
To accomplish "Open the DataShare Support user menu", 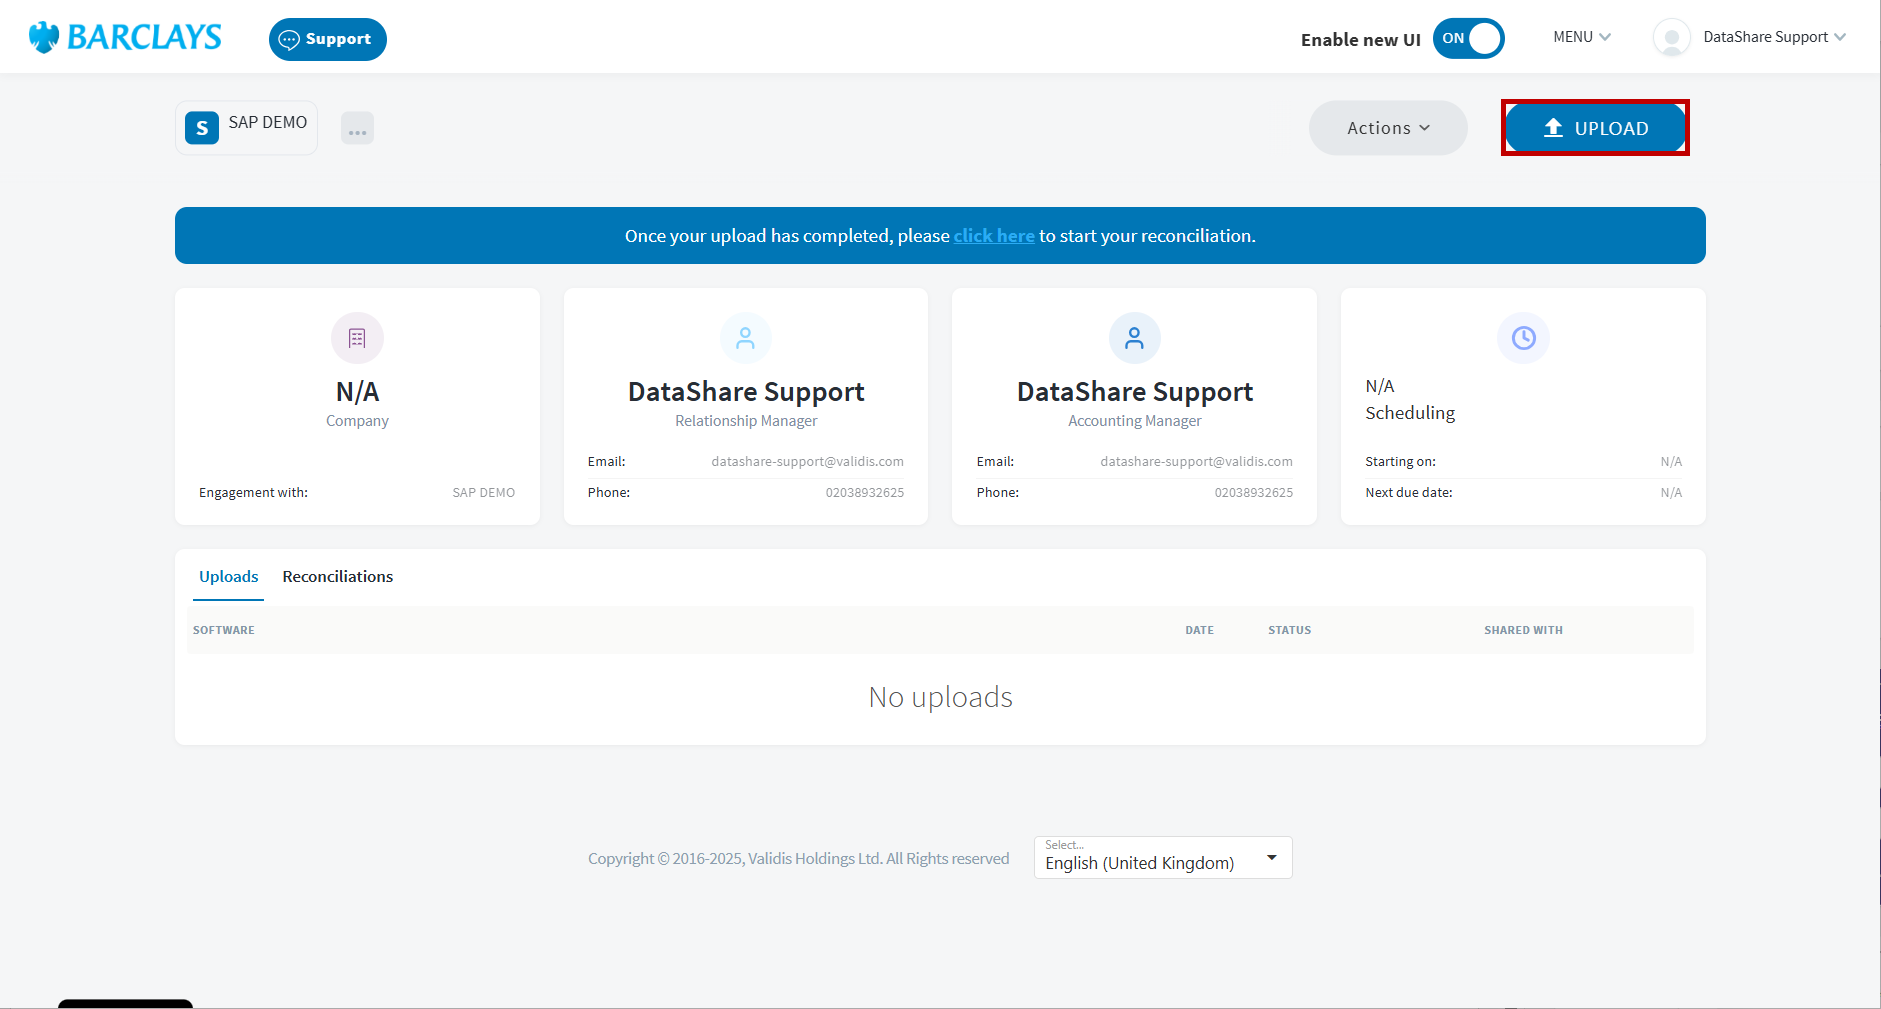I will (1773, 37).
